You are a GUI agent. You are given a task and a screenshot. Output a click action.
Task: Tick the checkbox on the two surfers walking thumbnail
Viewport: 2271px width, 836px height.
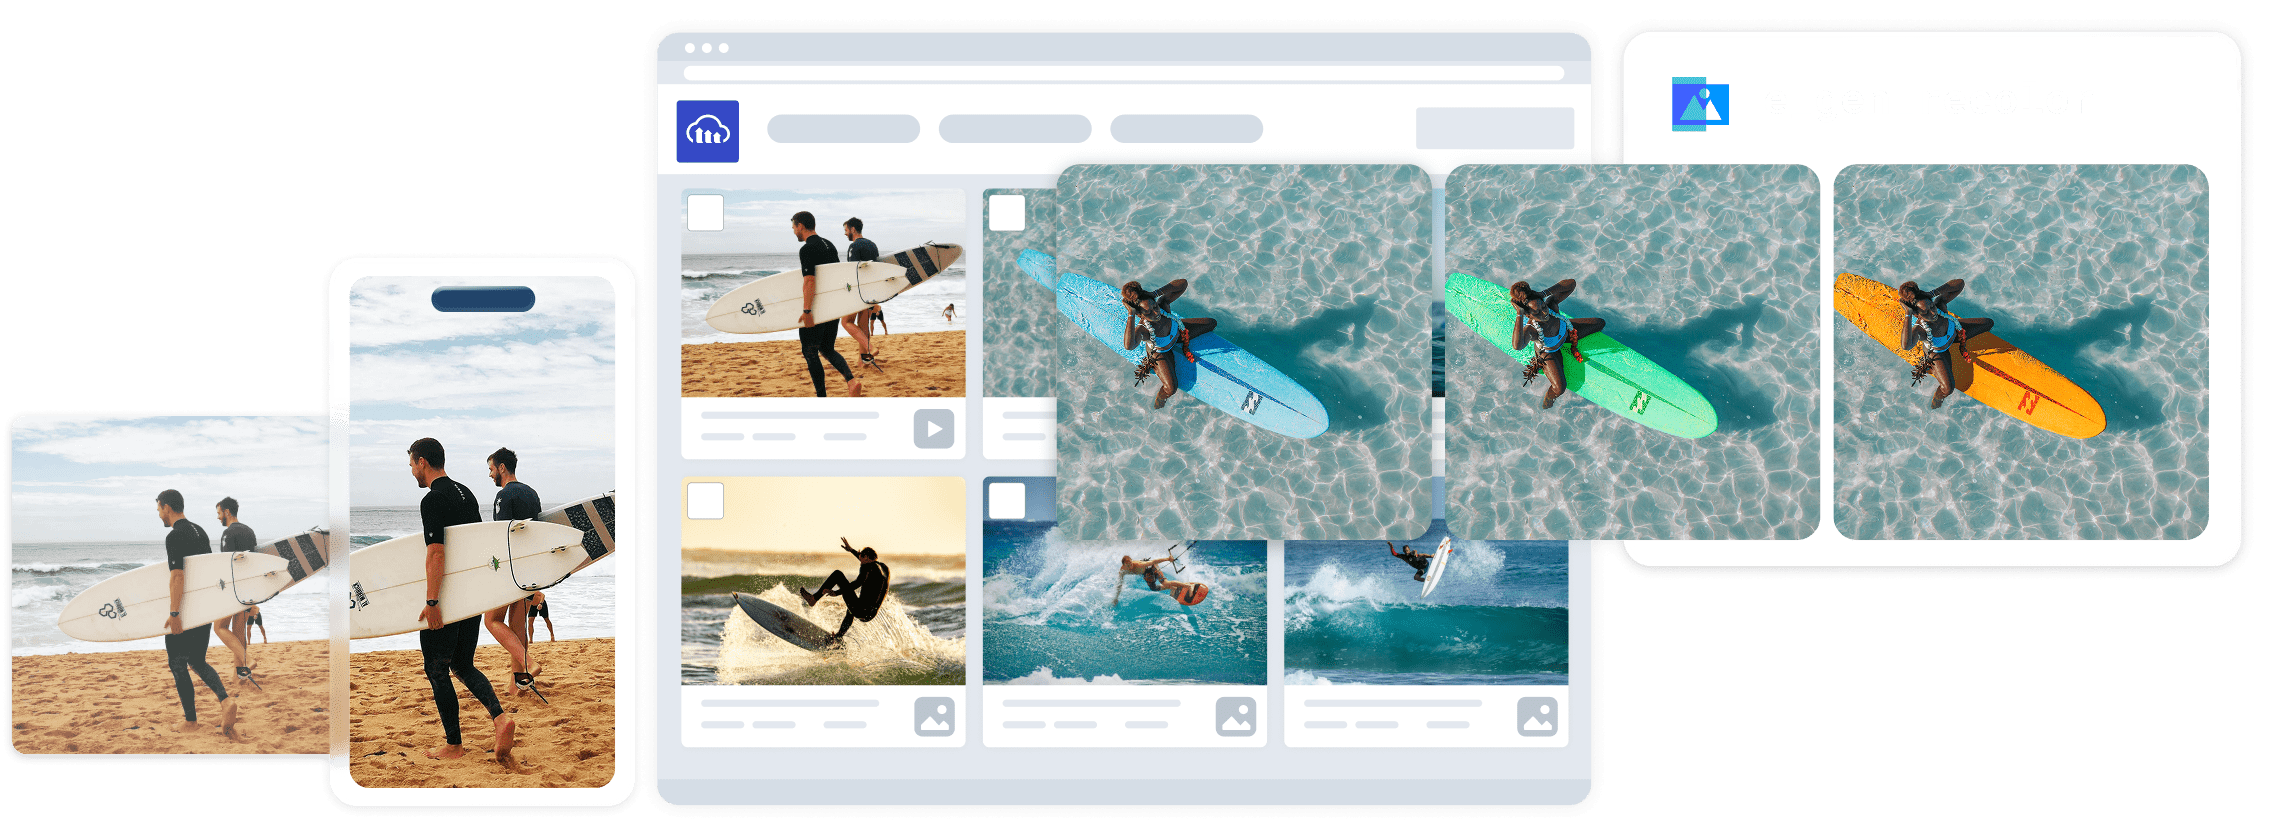coord(705,213)
